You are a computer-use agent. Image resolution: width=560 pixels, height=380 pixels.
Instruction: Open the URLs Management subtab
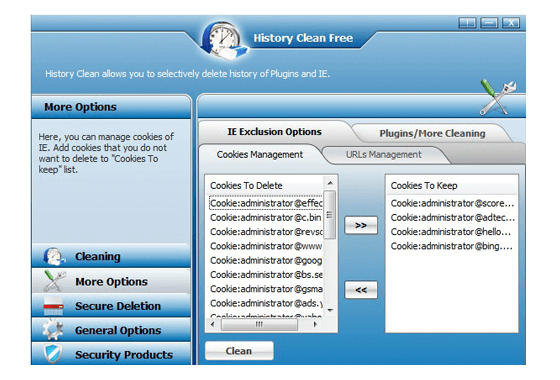pos(384,155)
